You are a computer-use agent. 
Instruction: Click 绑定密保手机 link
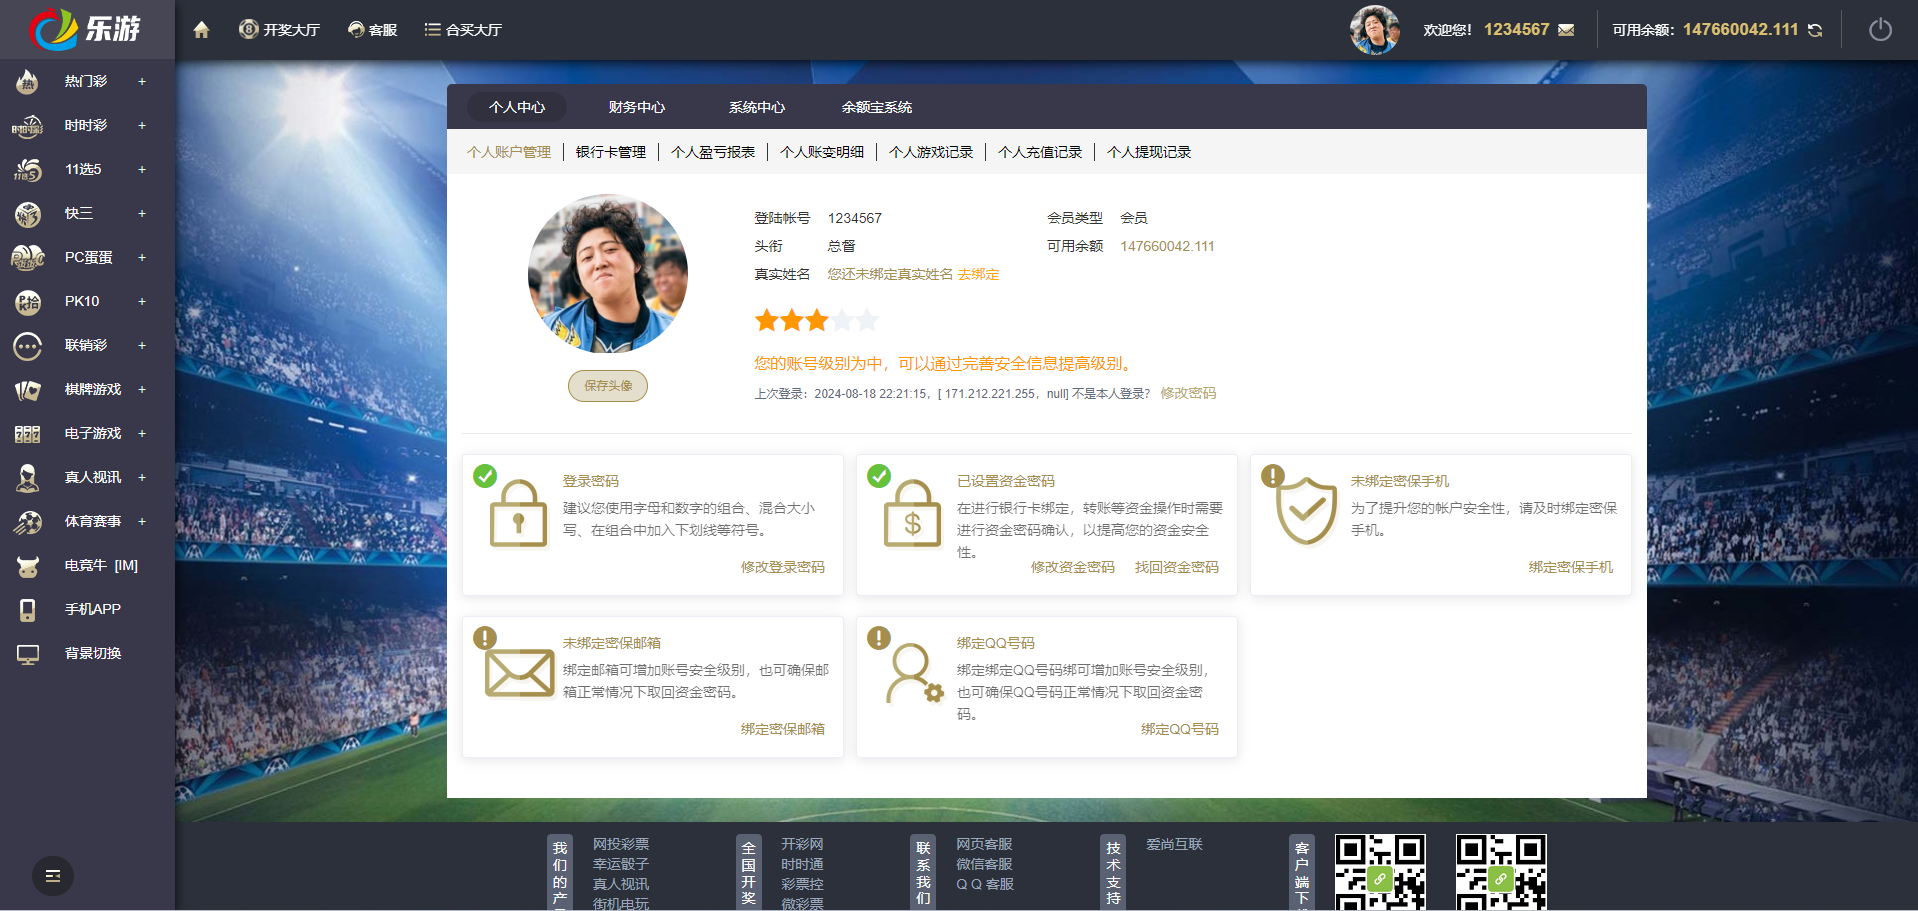click(1571, 567)
